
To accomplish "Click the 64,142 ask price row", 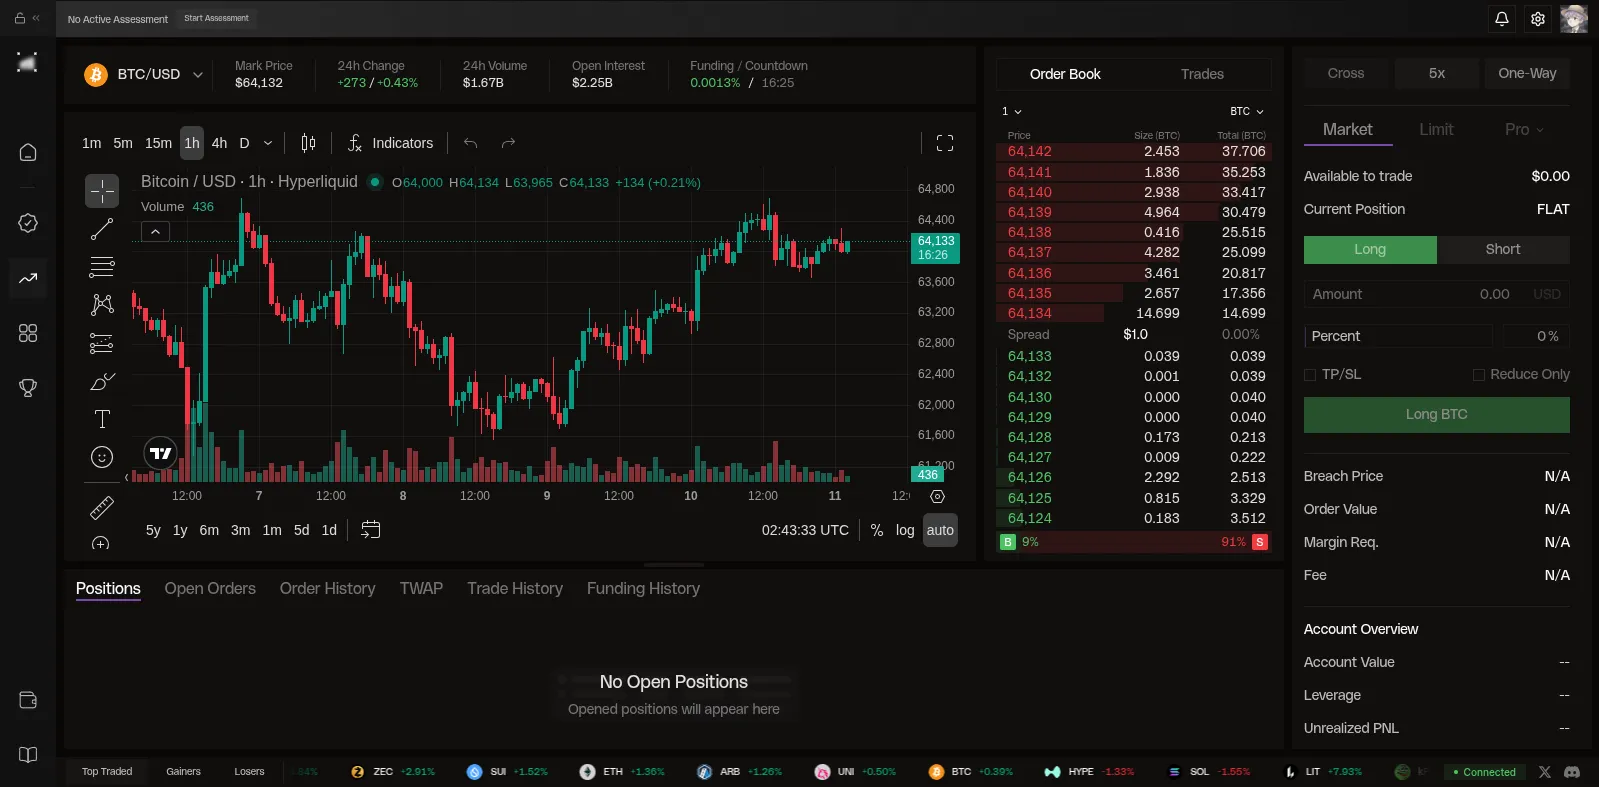I will click(1133, 152).
